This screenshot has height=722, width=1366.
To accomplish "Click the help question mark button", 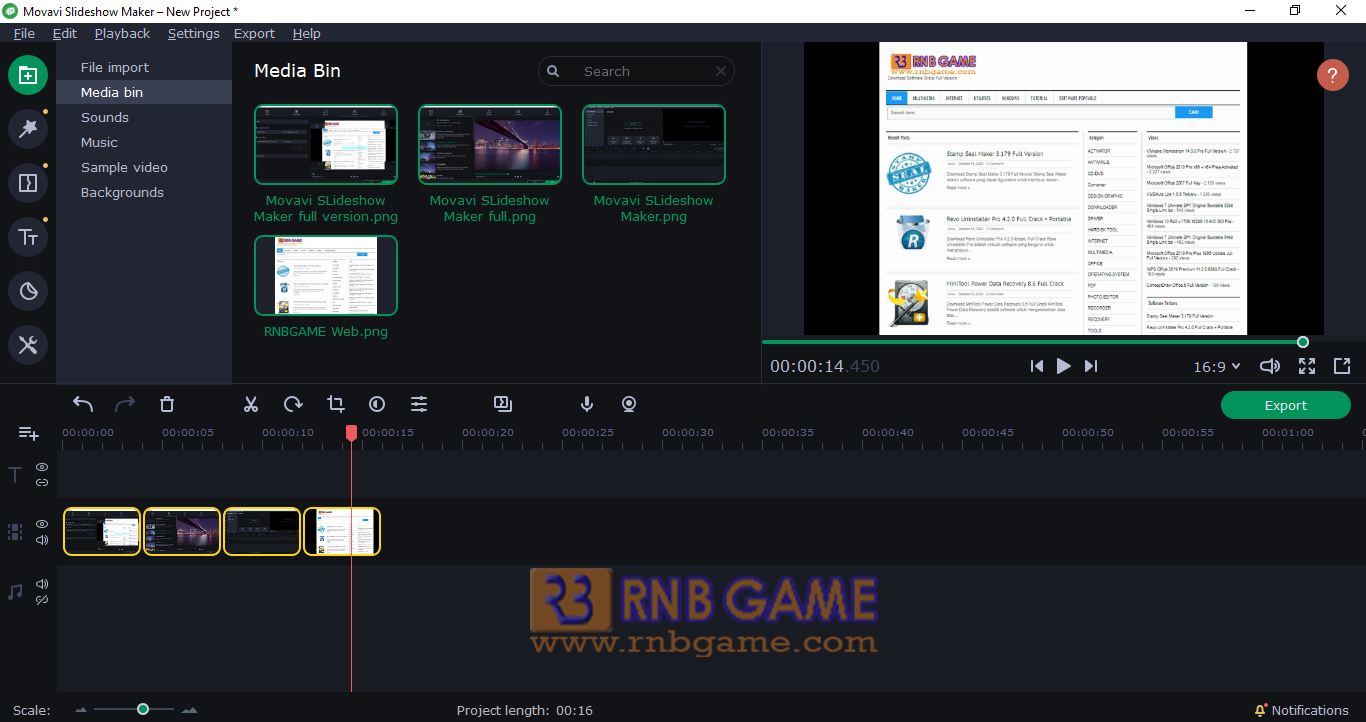I will (x=1333, y=75).
